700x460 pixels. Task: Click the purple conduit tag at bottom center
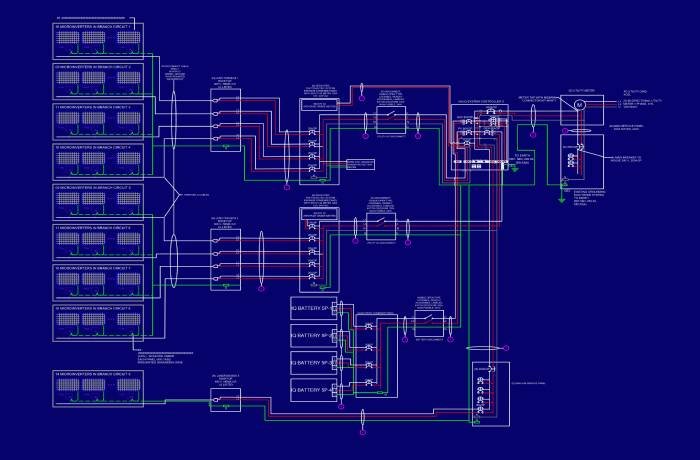tap(362, 432)
